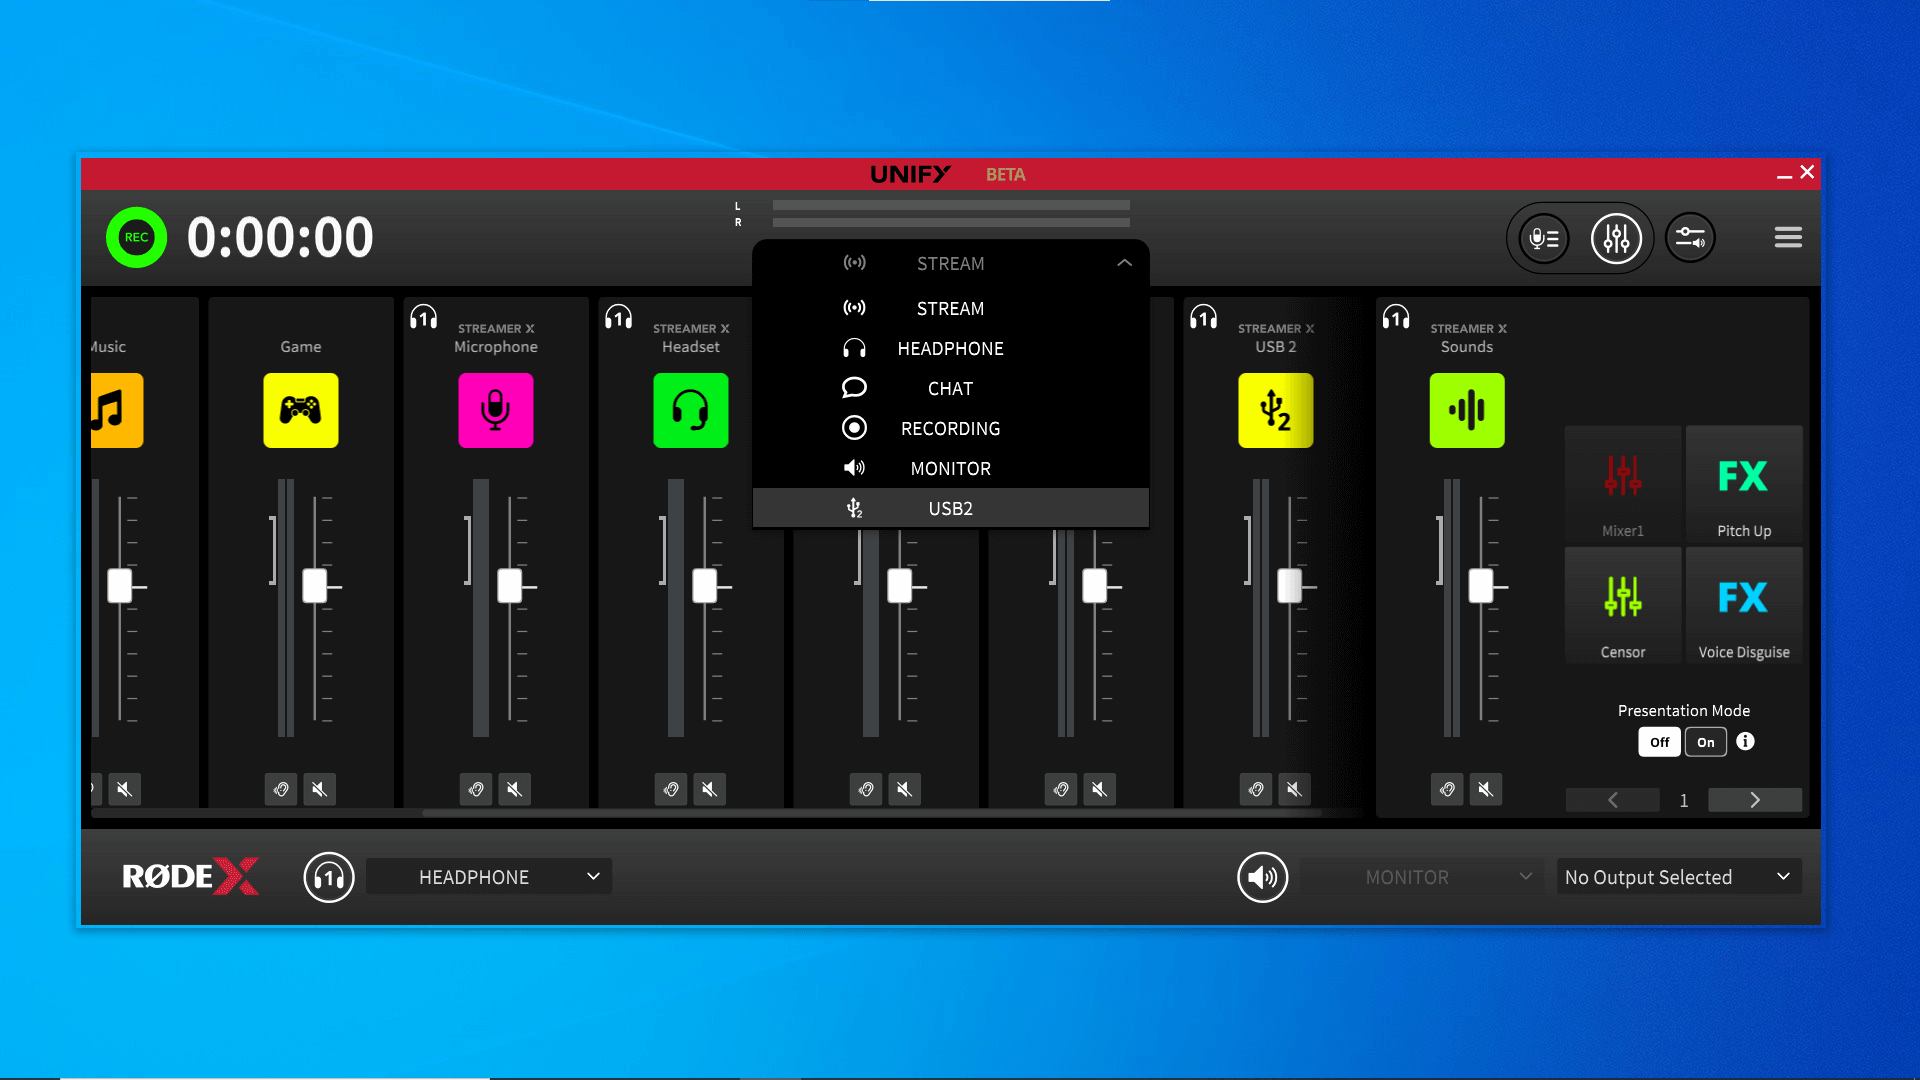
Task: Click the yellow Game channel gamepad icon
Action: [301, 410]
